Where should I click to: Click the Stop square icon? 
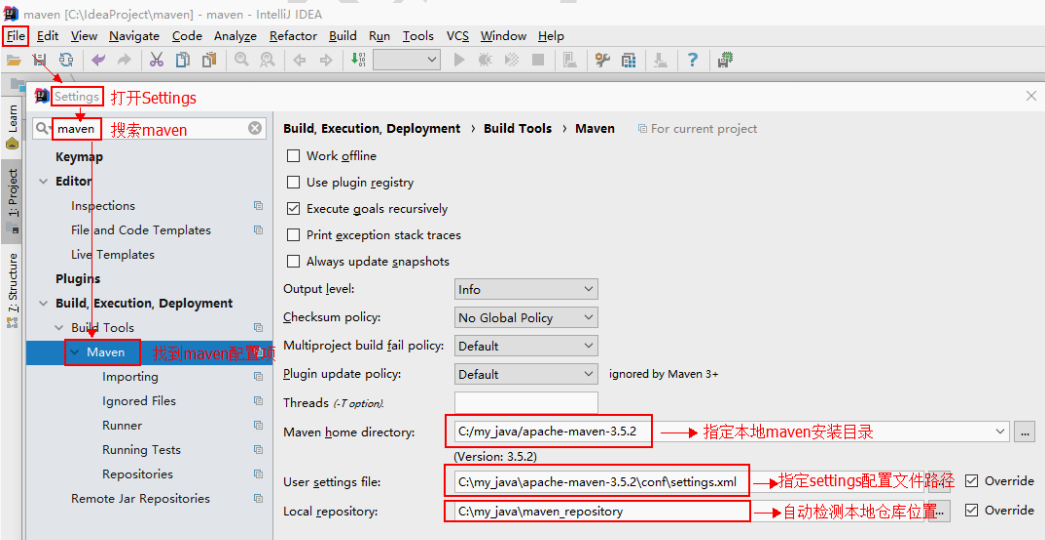tap(538, 61)
